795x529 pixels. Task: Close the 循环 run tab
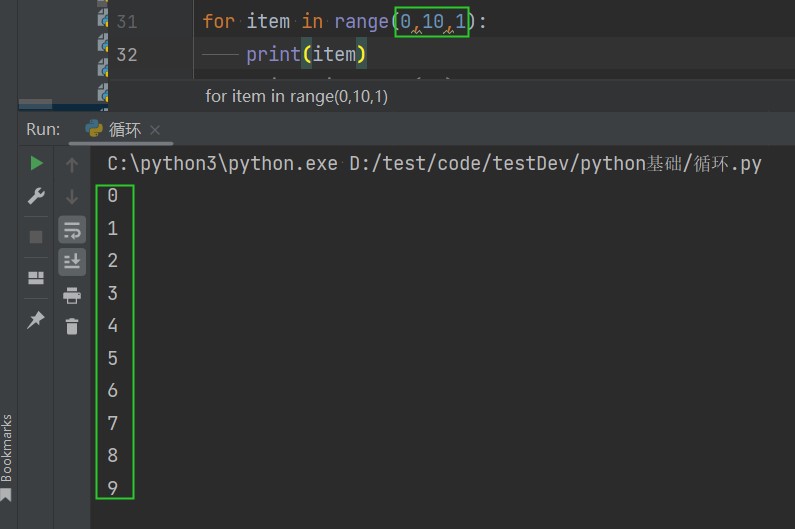tap(155, 130)
